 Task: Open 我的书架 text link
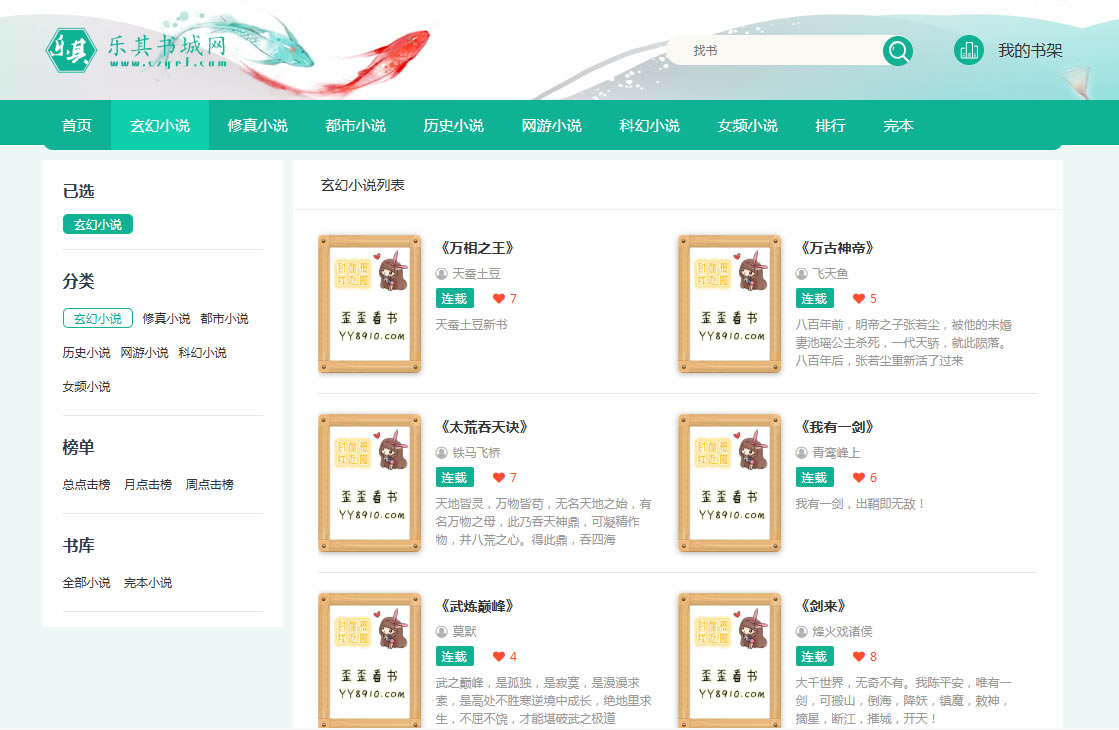pyautogui.click(x=1029, y=51)
